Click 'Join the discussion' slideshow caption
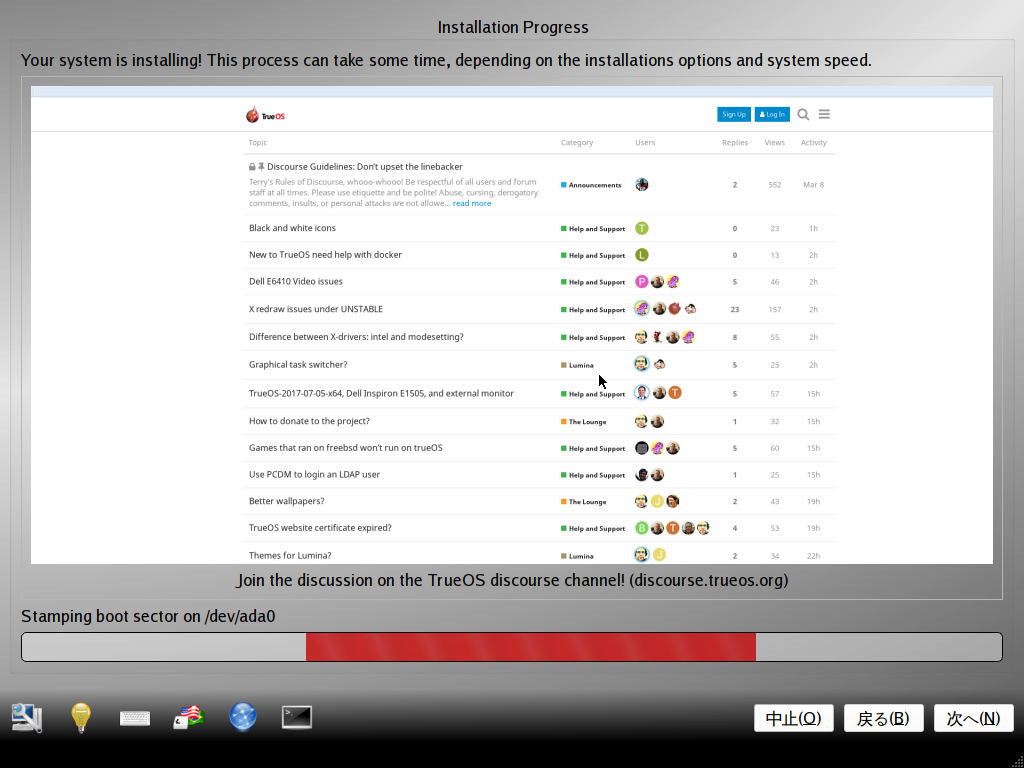1024x768 pixels. 512,580
